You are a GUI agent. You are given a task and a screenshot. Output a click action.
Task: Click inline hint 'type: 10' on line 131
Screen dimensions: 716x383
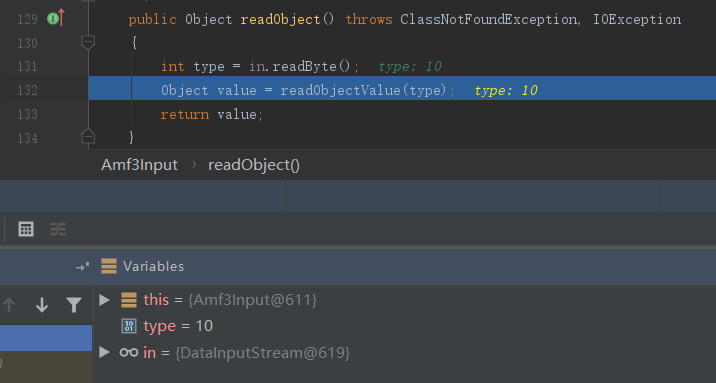(x=410, y=67)
